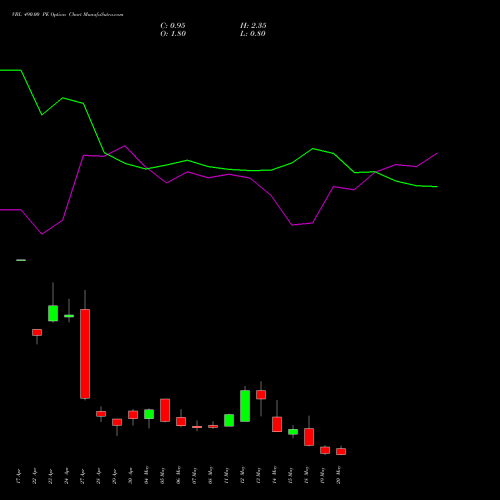This screenshot has height=500, width=500.
Task: Click the "20 May" date axis label
Action: click(x=339, y=475)
